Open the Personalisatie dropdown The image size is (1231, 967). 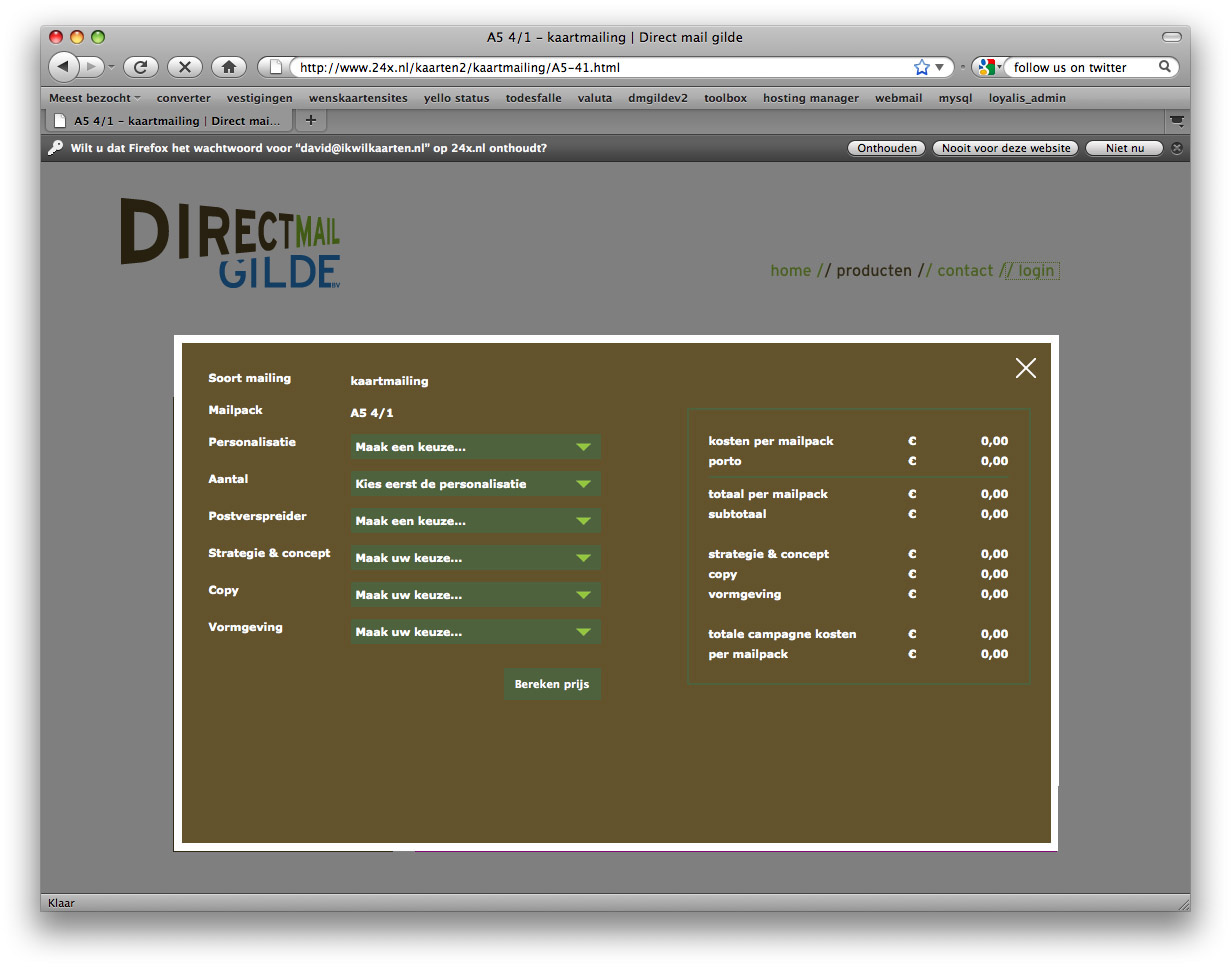point(475,447)
